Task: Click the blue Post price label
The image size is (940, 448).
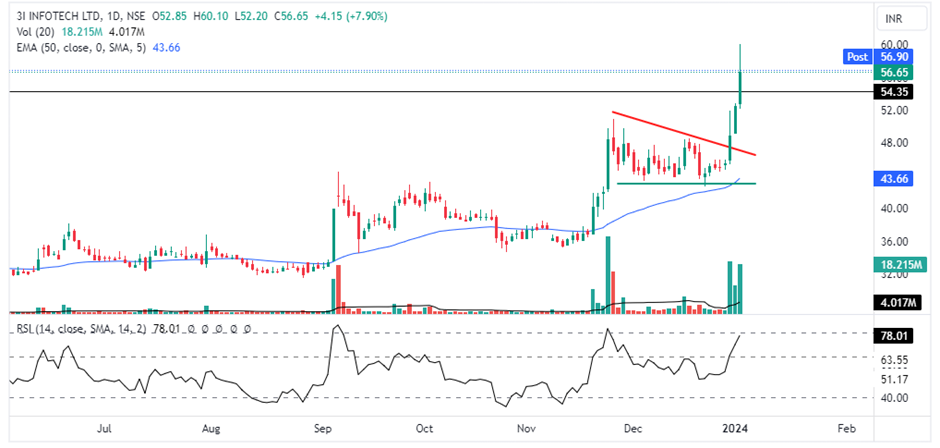Action: pos(856,58)
